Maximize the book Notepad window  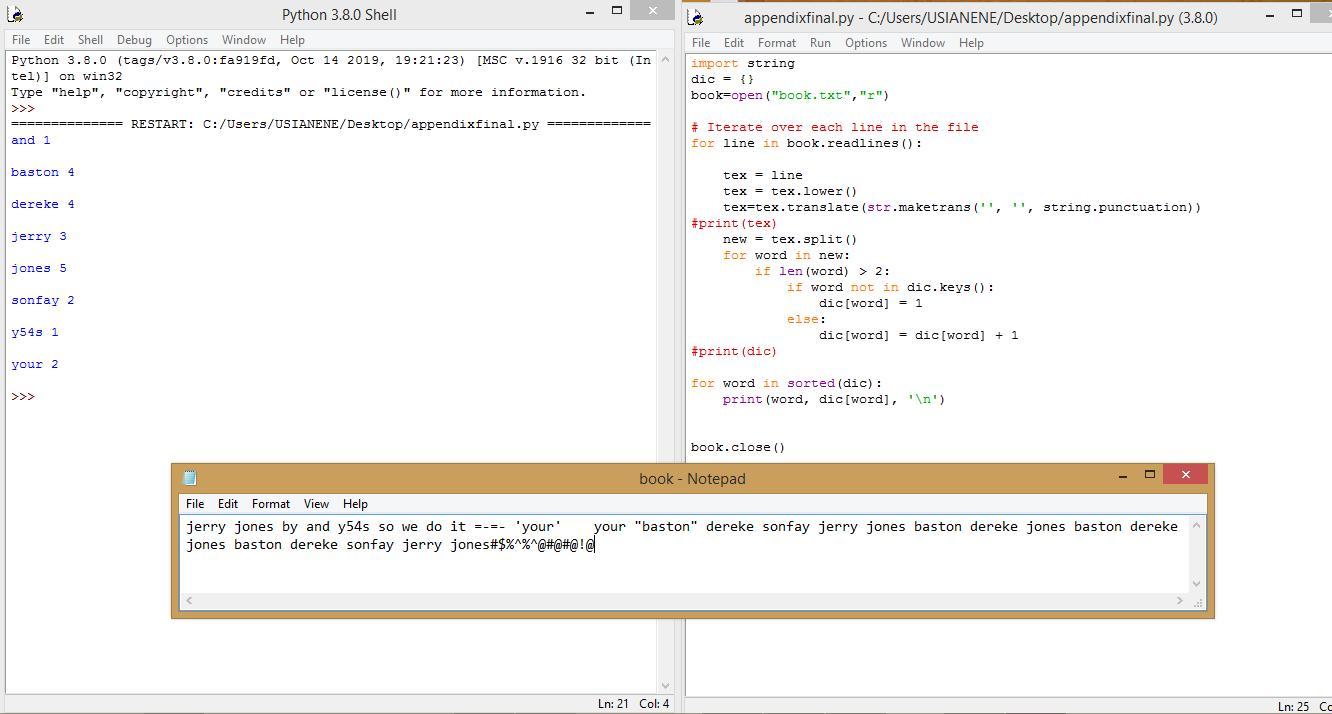[x=1150, y=475]
